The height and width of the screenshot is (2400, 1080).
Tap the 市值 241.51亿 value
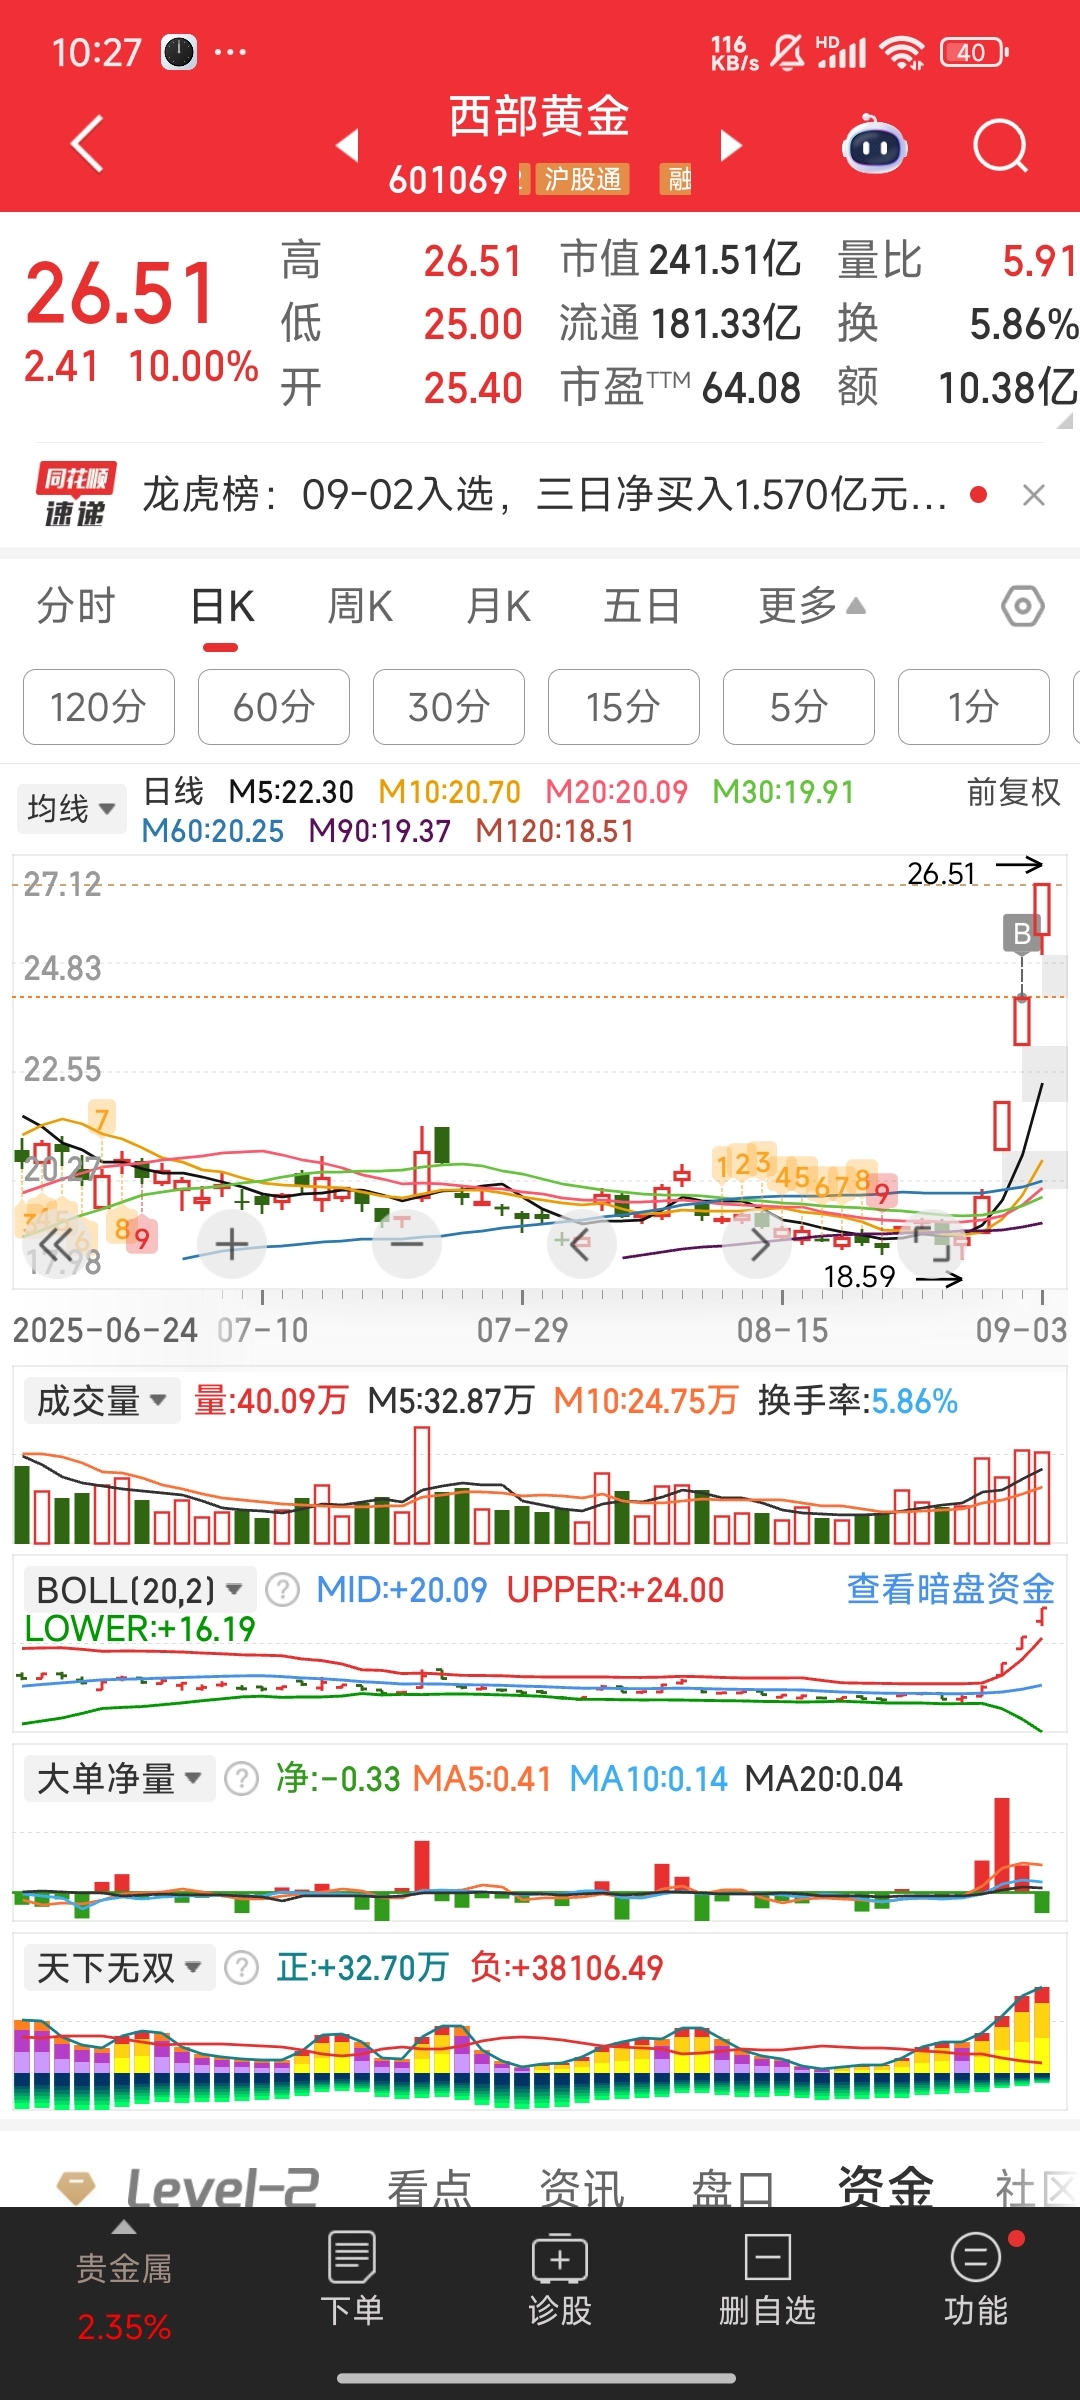(680, 260)
